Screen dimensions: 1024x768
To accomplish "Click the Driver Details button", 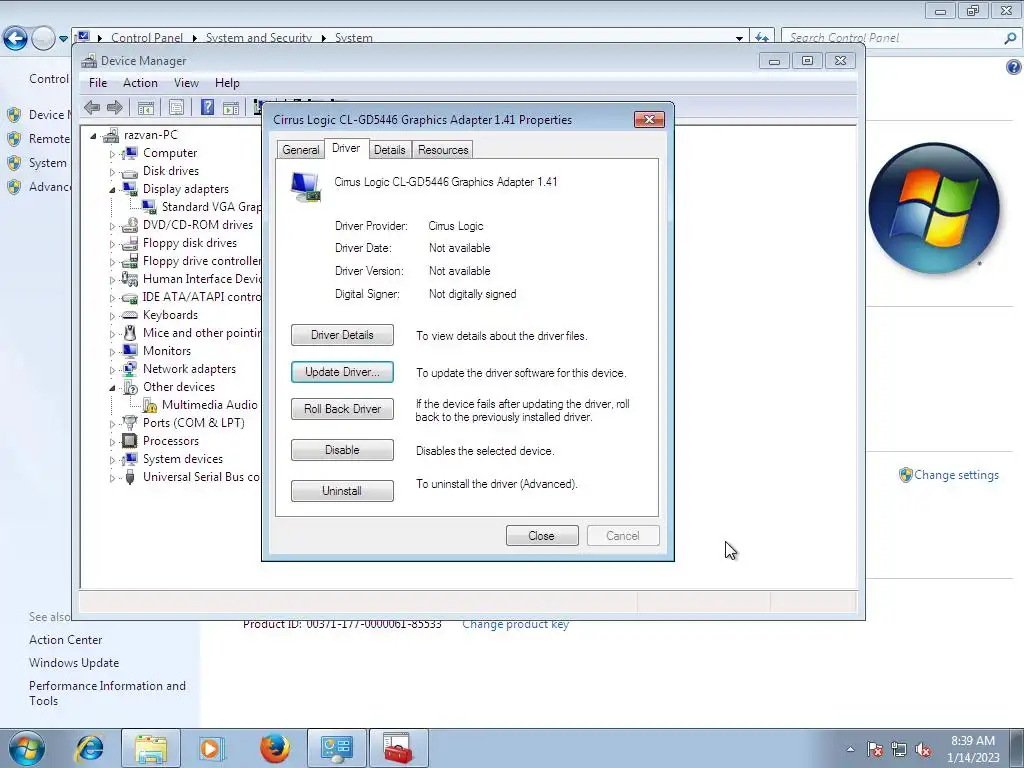I will coord(342,335).
